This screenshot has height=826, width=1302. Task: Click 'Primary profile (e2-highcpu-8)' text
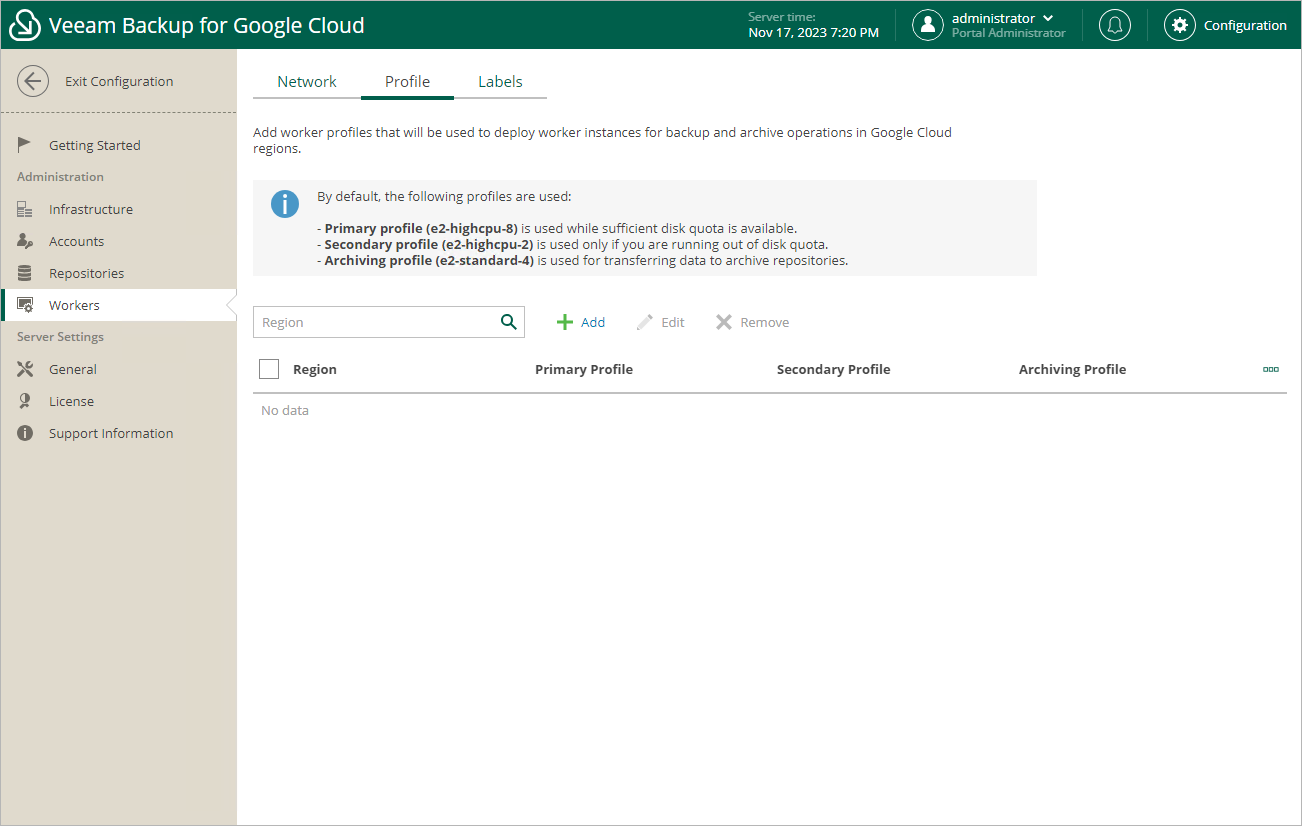(x=421, y=228)
